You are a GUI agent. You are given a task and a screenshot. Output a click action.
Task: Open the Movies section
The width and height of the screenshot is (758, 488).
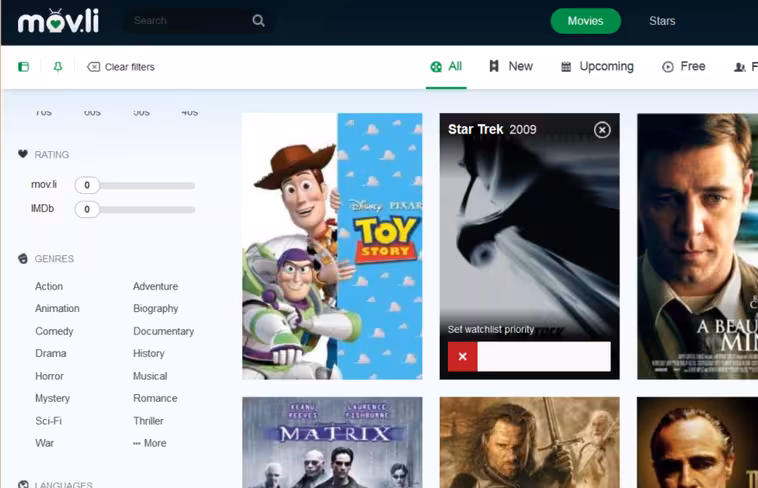pos(585,21)
